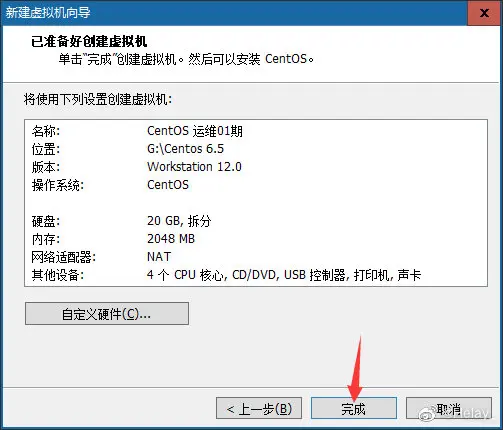Click the 将使用下列设置创建虚拟机 label

[x=98, y=99]
